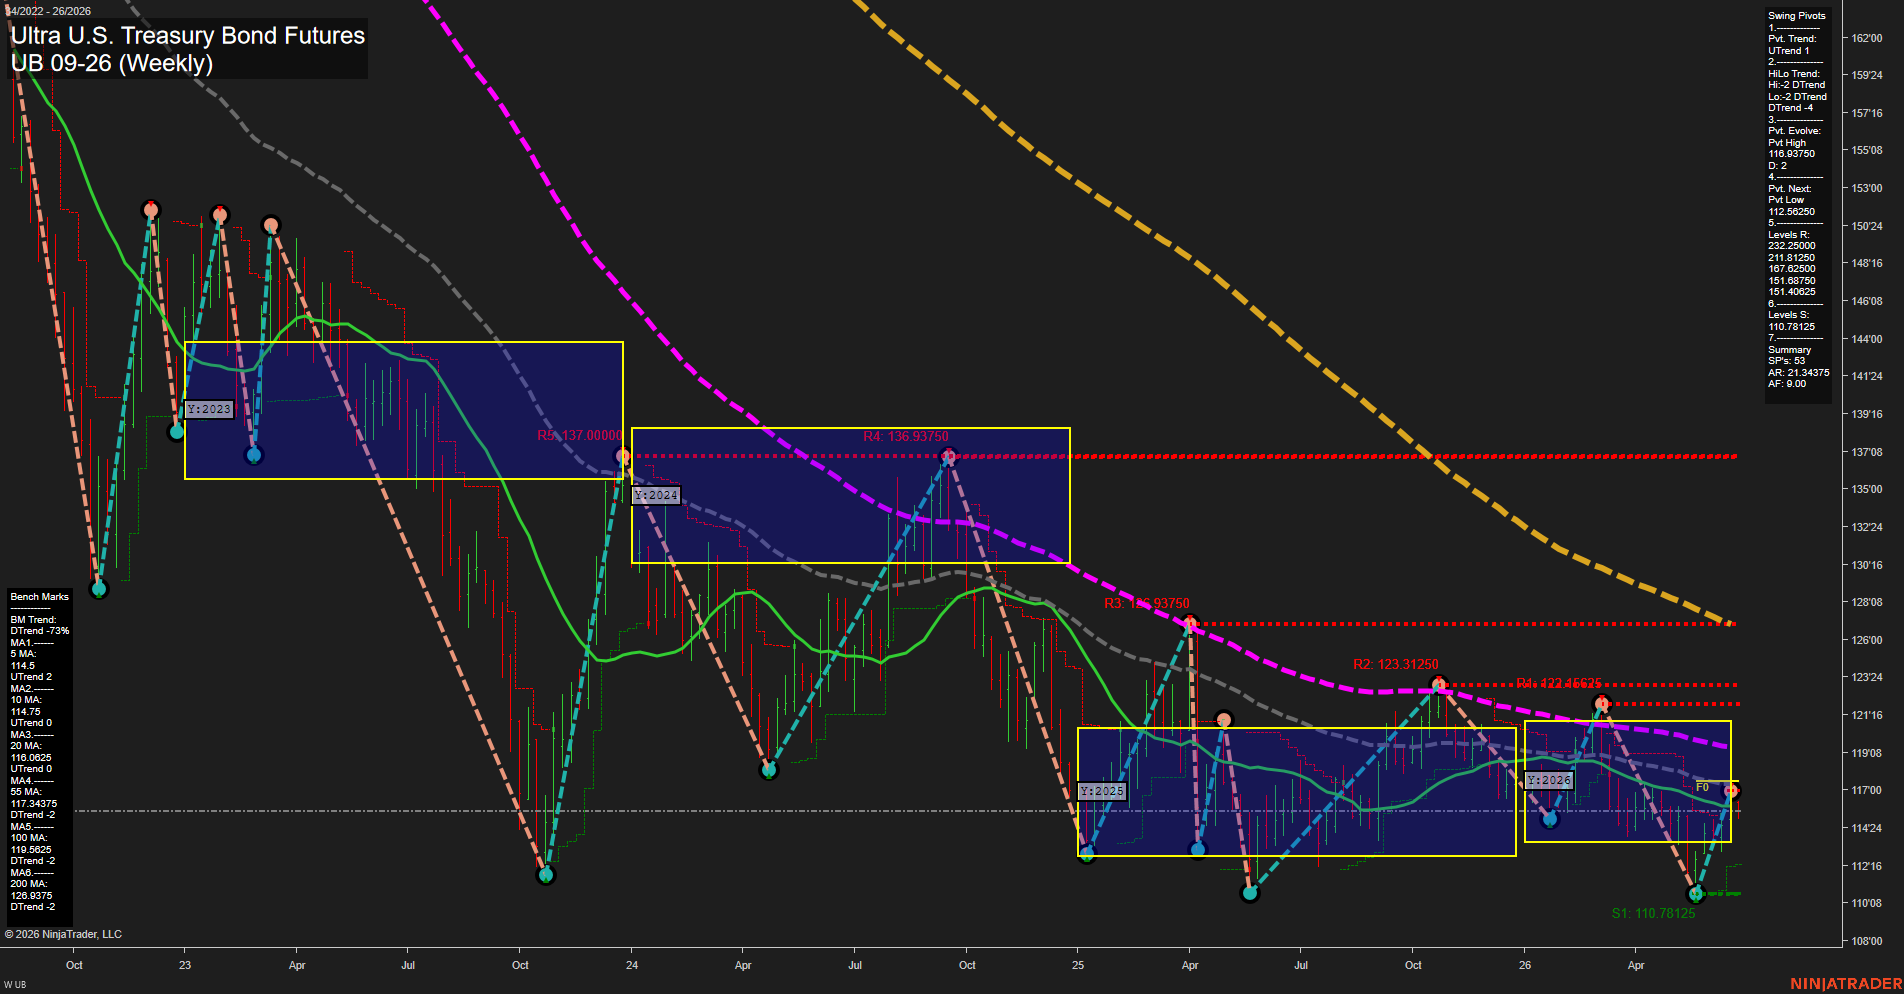
Task: Click the 'Ultra U.S. Treasury Bond Futures' chart title
Action: 188,36
